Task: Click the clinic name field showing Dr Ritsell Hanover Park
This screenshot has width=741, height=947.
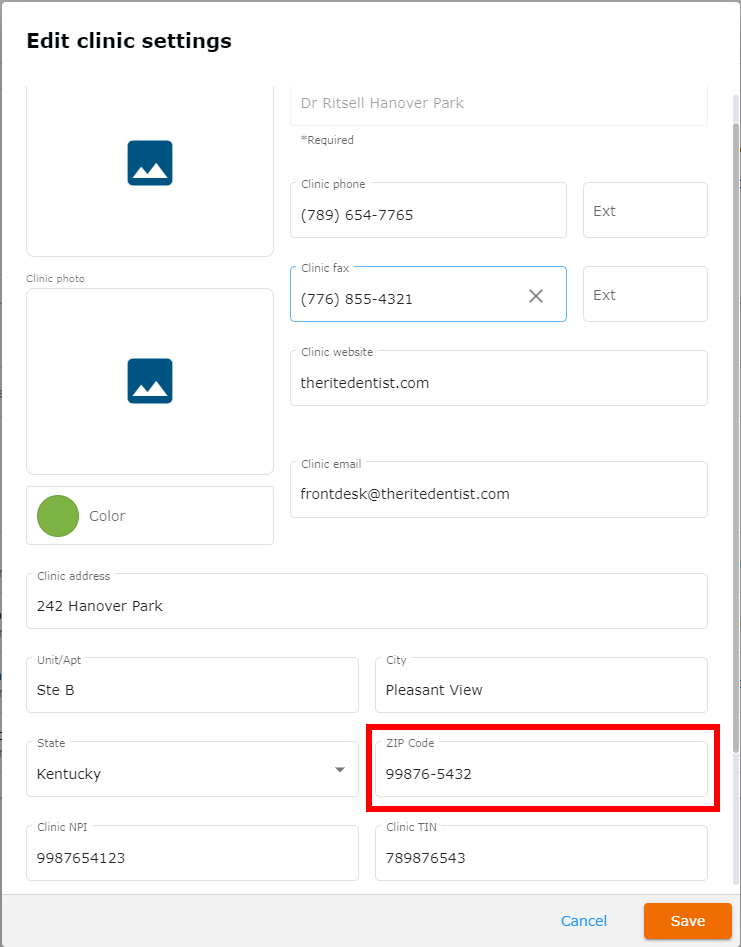Action: (499, 104)
